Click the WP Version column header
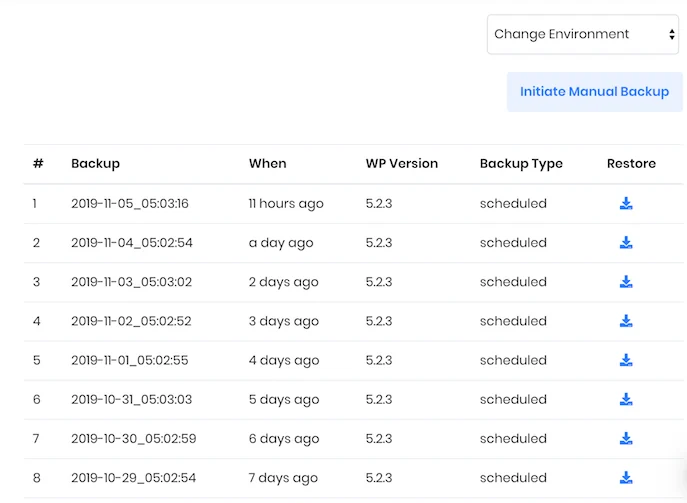This screenshot has width=687, height=503. (x=402, y=163)
